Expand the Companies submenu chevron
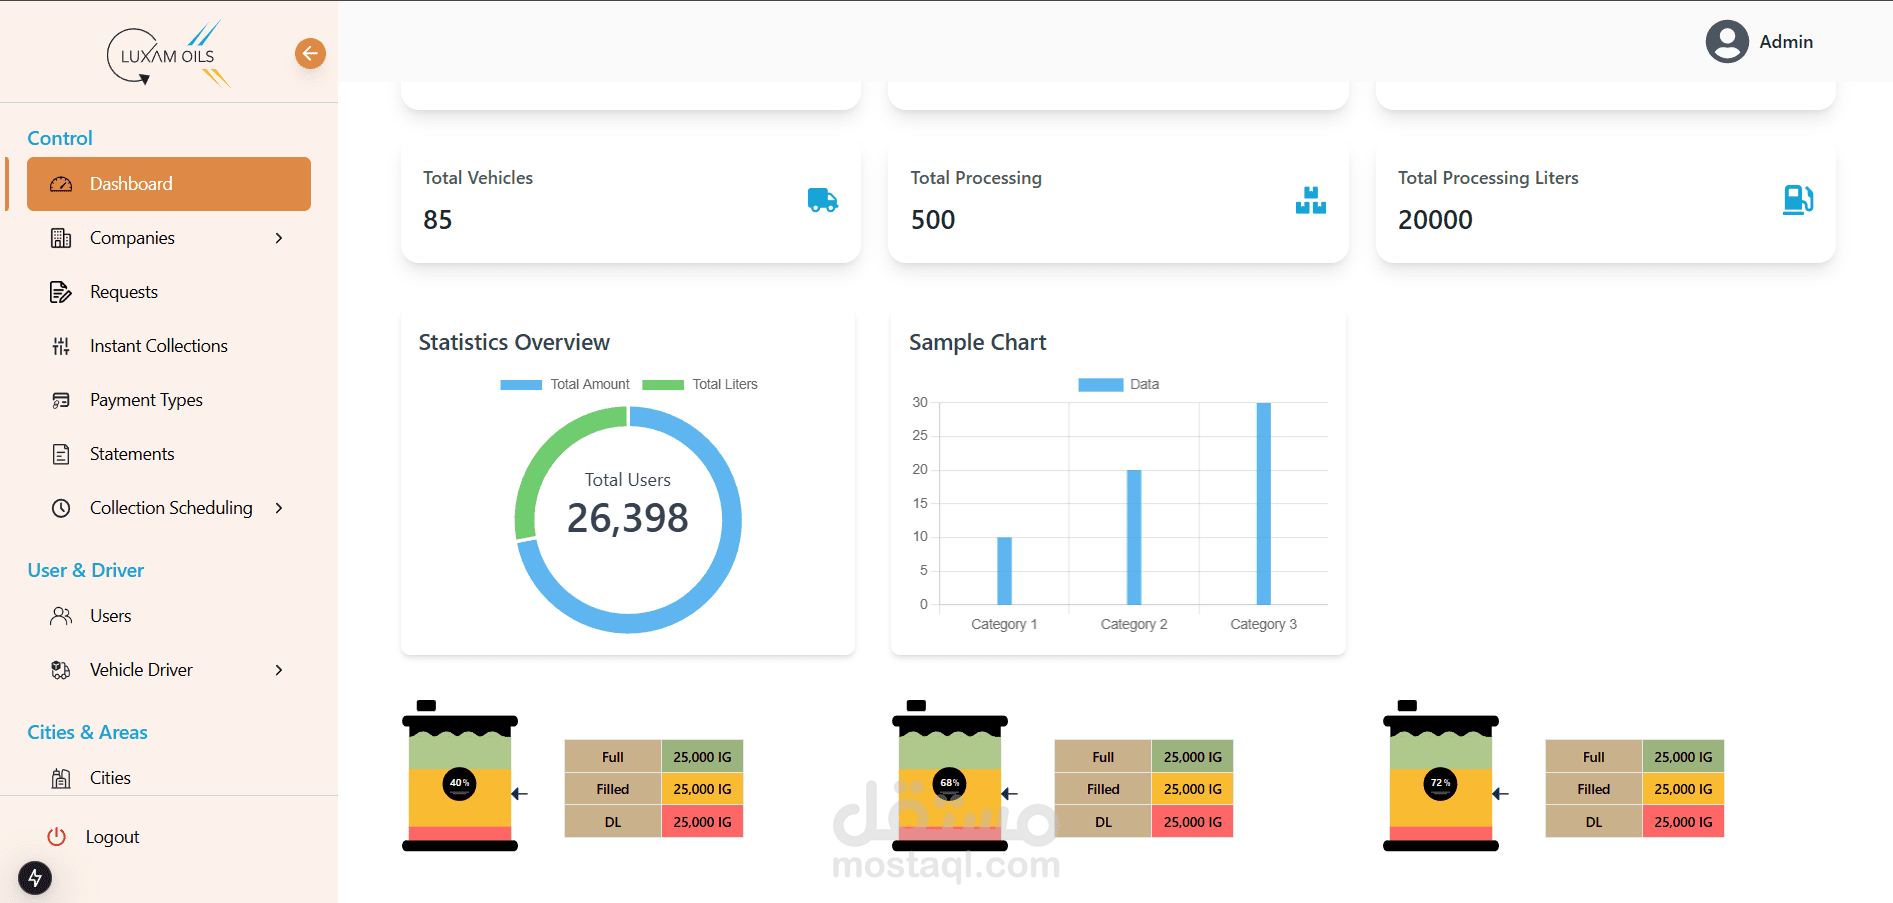1893x903 pixels. click(x=279, y=238)
